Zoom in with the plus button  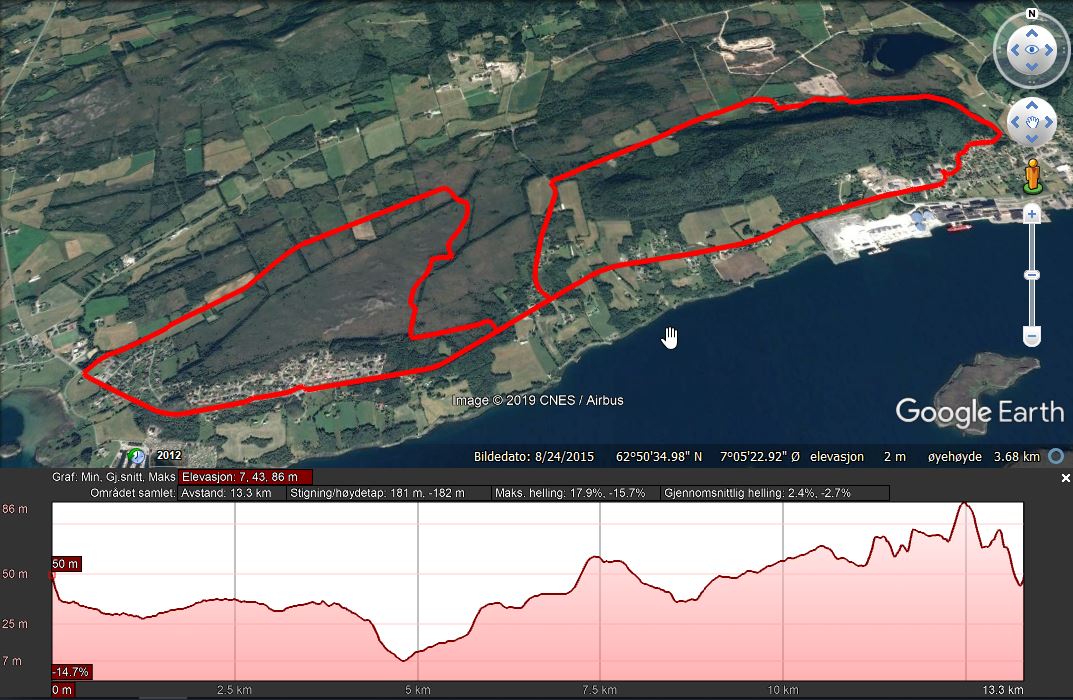click(x=1032, y=215)
